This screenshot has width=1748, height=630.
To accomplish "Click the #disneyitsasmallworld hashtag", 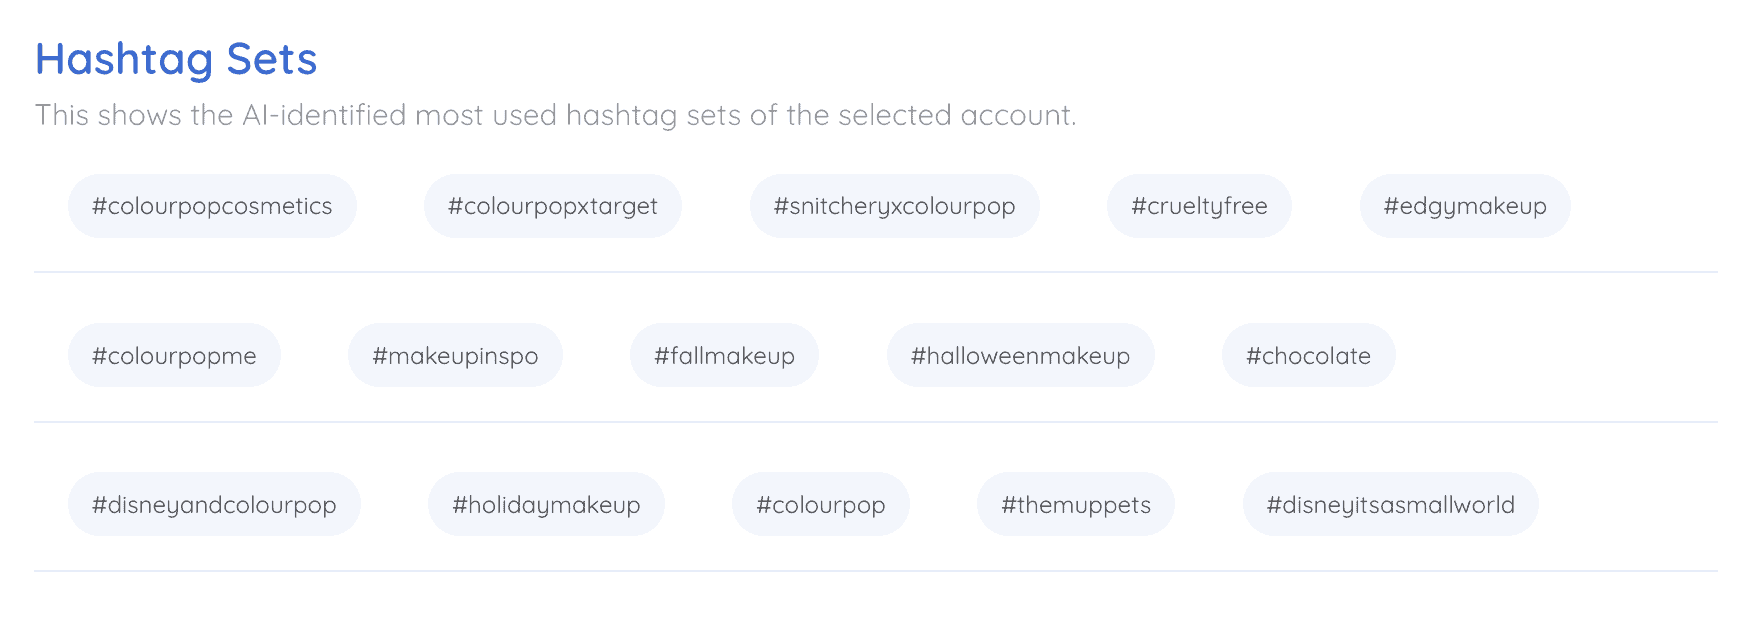I will pos(1391,504).
